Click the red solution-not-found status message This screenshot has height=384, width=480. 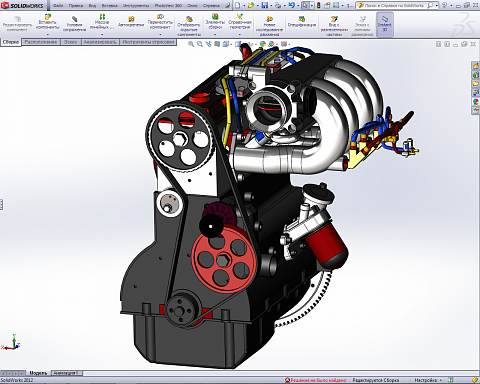(x=316, y=380)
